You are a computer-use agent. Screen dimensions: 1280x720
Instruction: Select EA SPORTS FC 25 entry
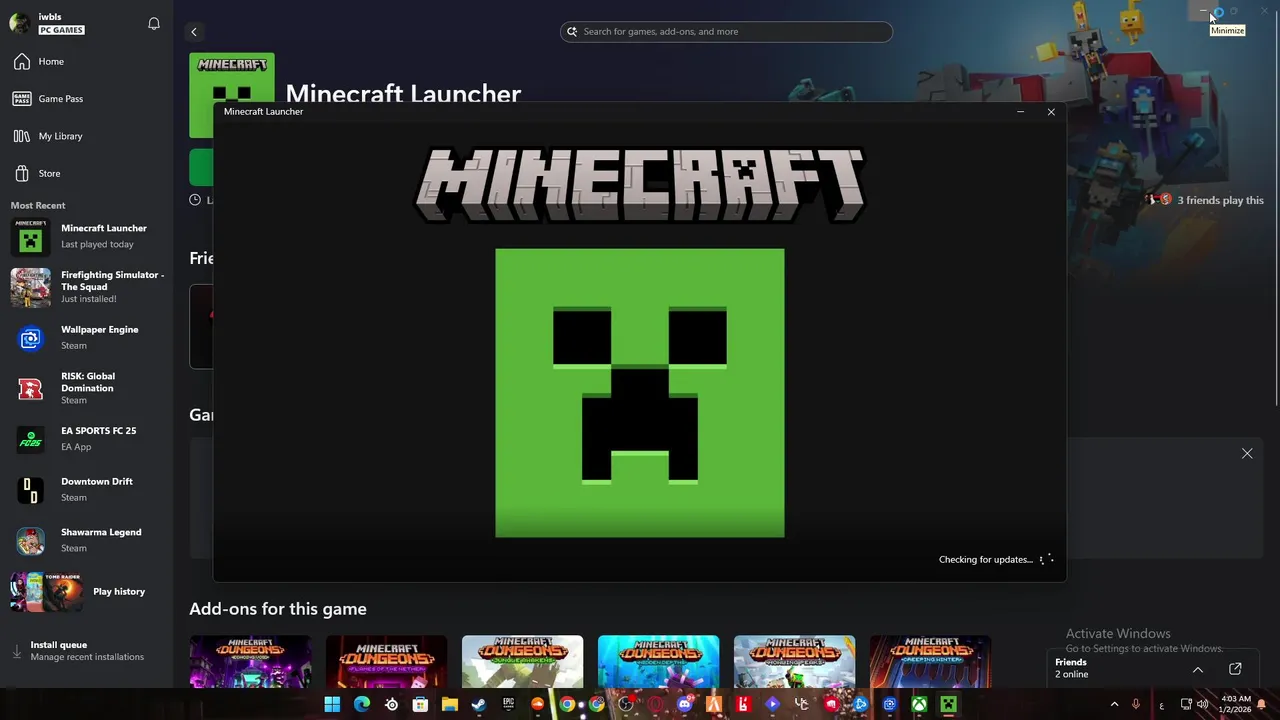coord(86,439)
